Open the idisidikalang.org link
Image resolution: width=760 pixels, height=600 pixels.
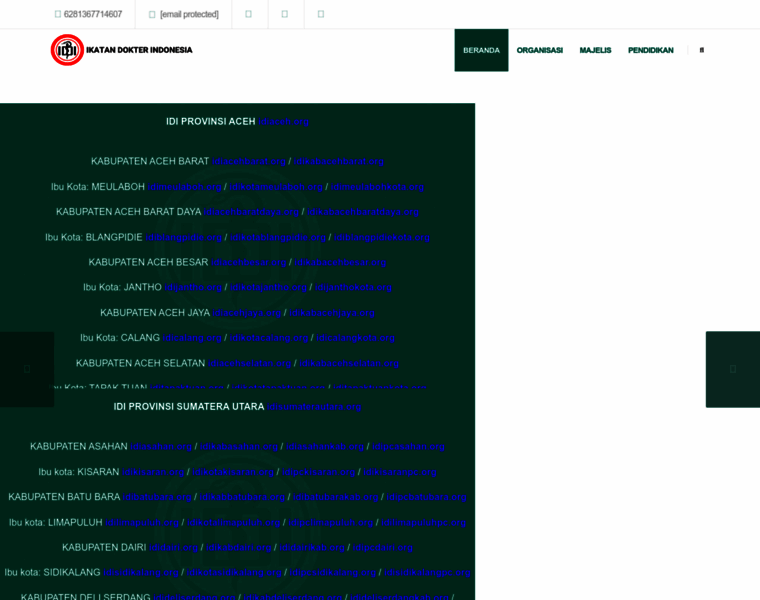tap(141, 573)
